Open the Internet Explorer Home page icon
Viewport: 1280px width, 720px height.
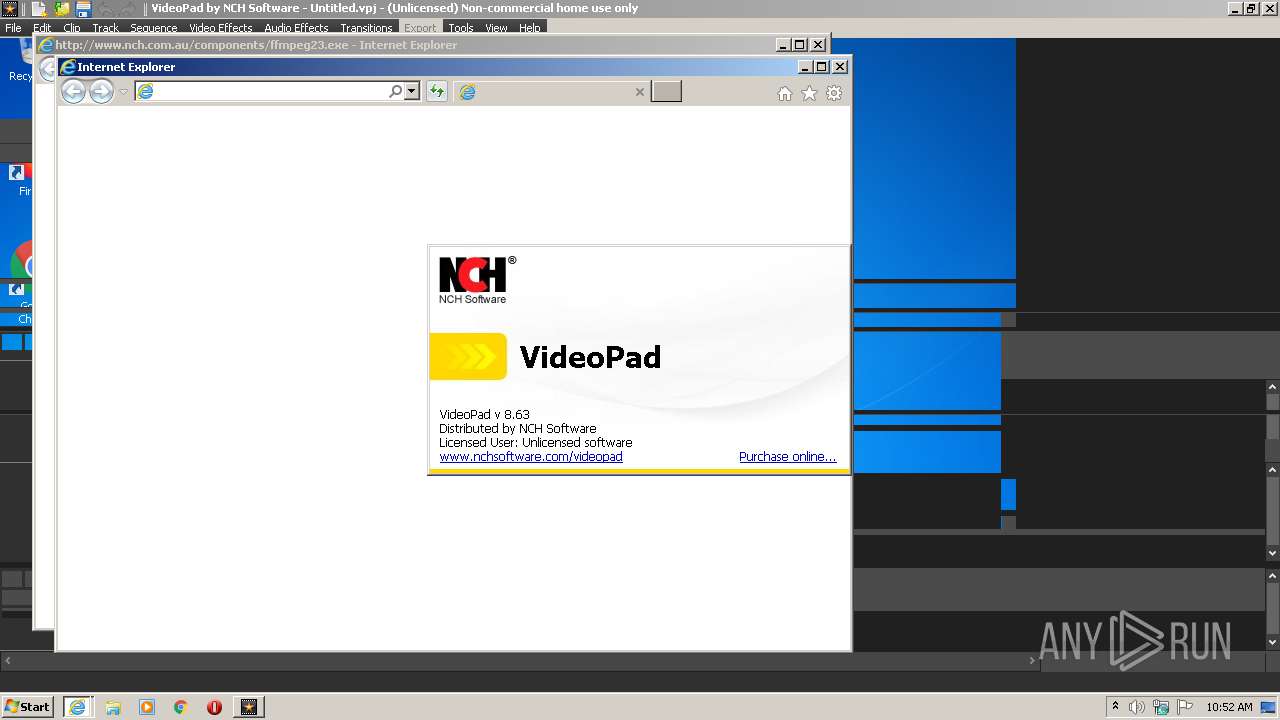point(785,93)
